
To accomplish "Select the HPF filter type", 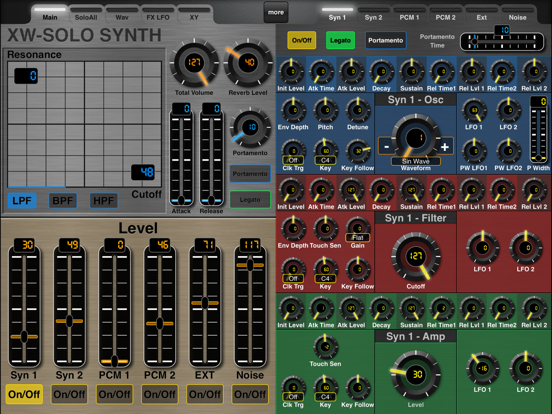I will pyautogui.click(x=104, y=201).
